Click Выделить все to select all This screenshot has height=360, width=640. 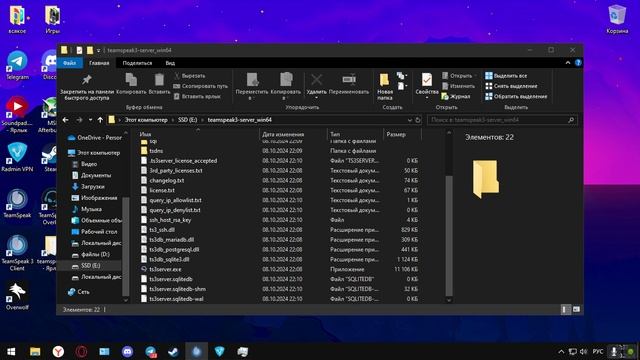click(x=506, y=76)
